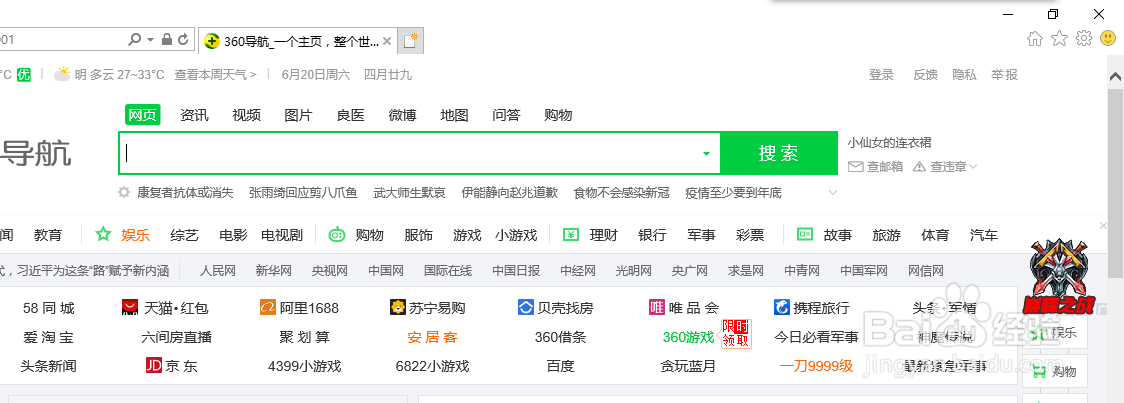Select the 视频 search tab

[x=247, y=115]
